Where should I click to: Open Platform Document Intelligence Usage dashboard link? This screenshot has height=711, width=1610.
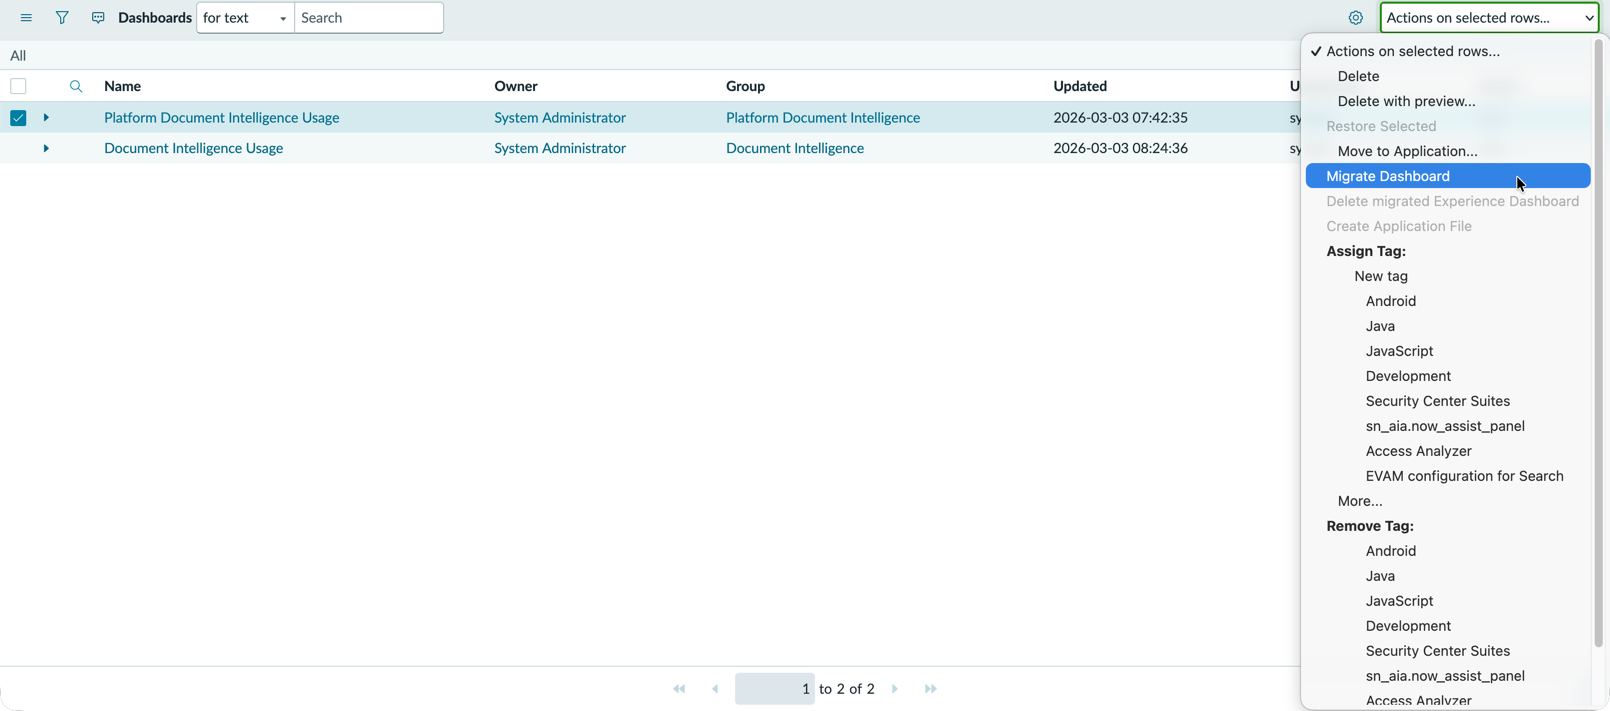[221, 118]
